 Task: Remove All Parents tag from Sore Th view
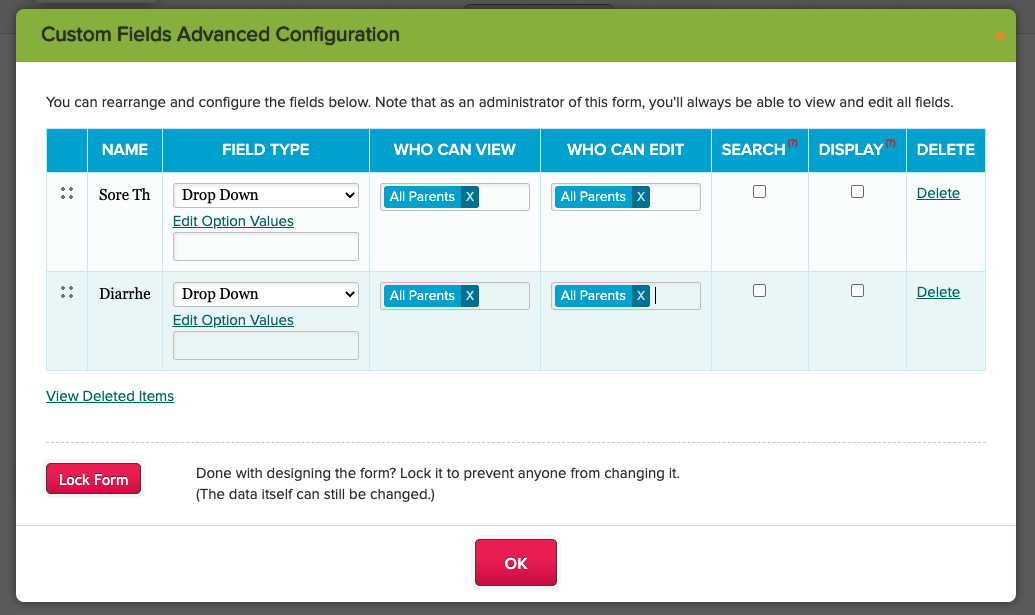click(x=470, y=197)
